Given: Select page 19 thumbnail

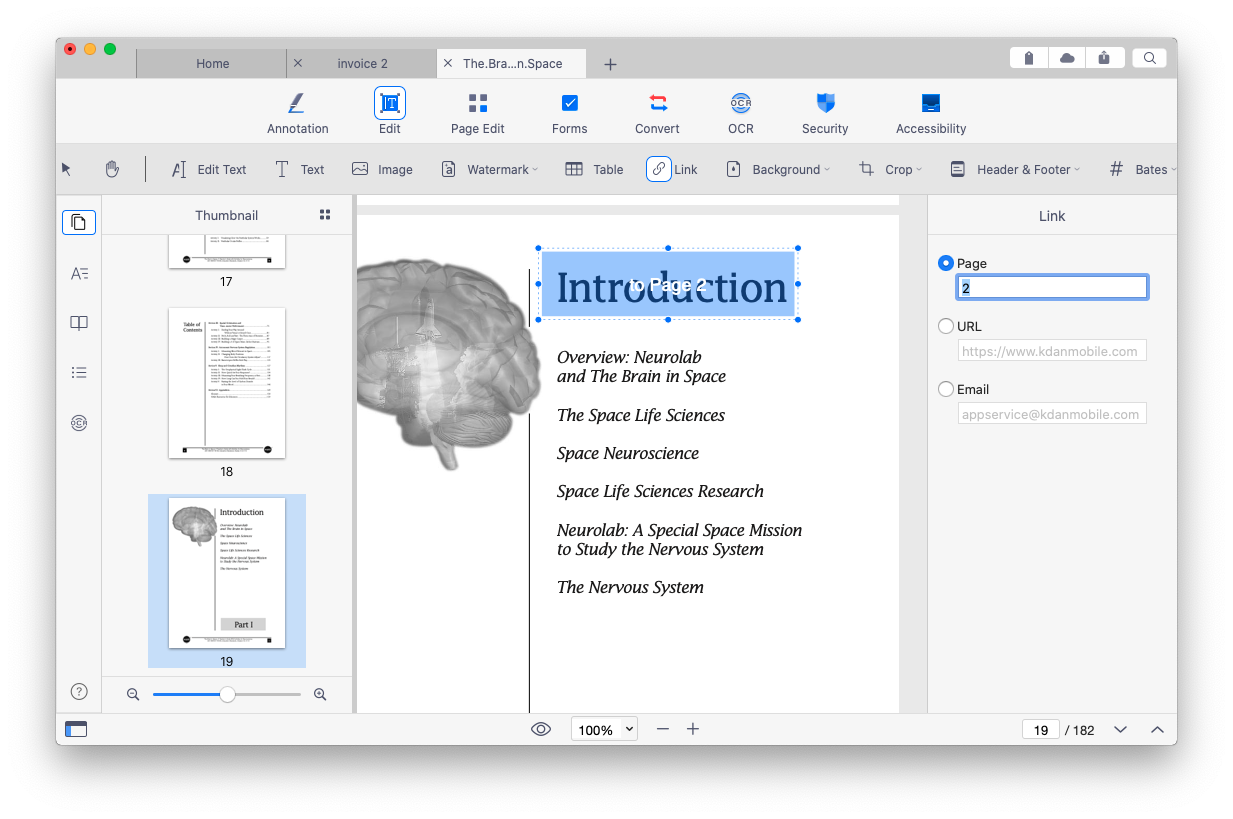Looking at the screenshot, I should [227, 573].
